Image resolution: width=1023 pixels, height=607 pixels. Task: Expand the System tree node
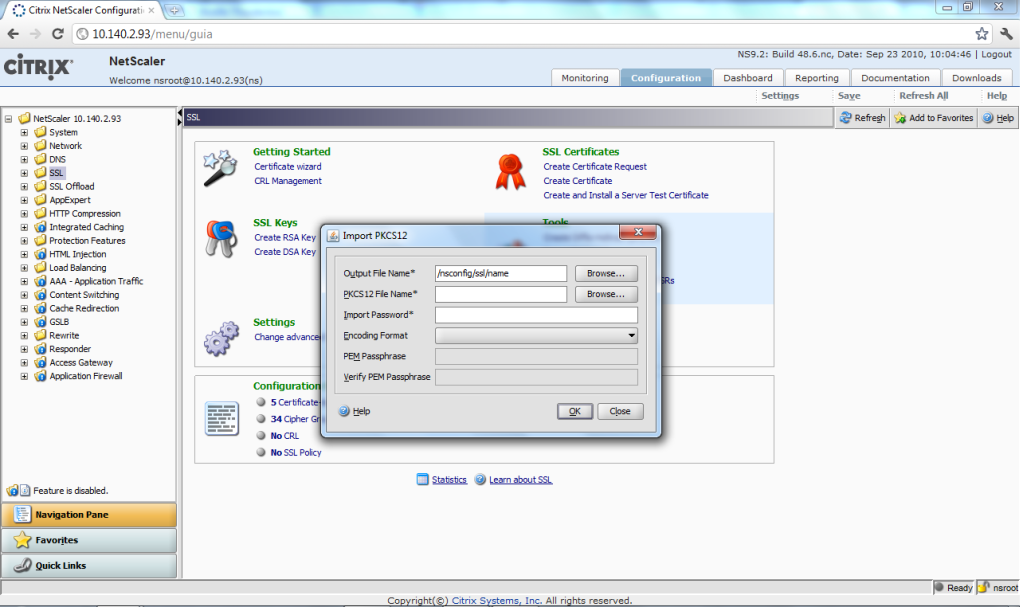[24, 132]
